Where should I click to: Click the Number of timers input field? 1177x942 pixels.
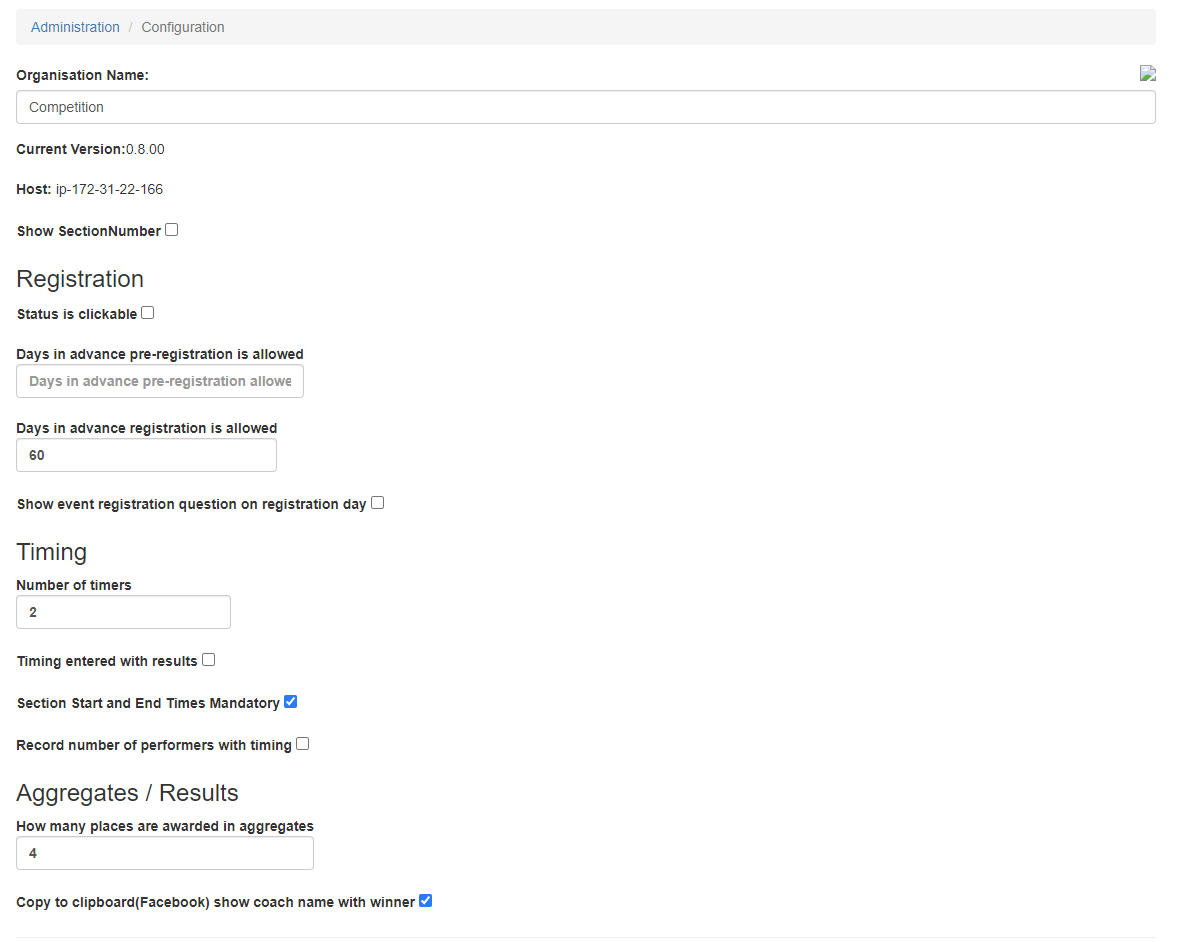pos(123,612)
